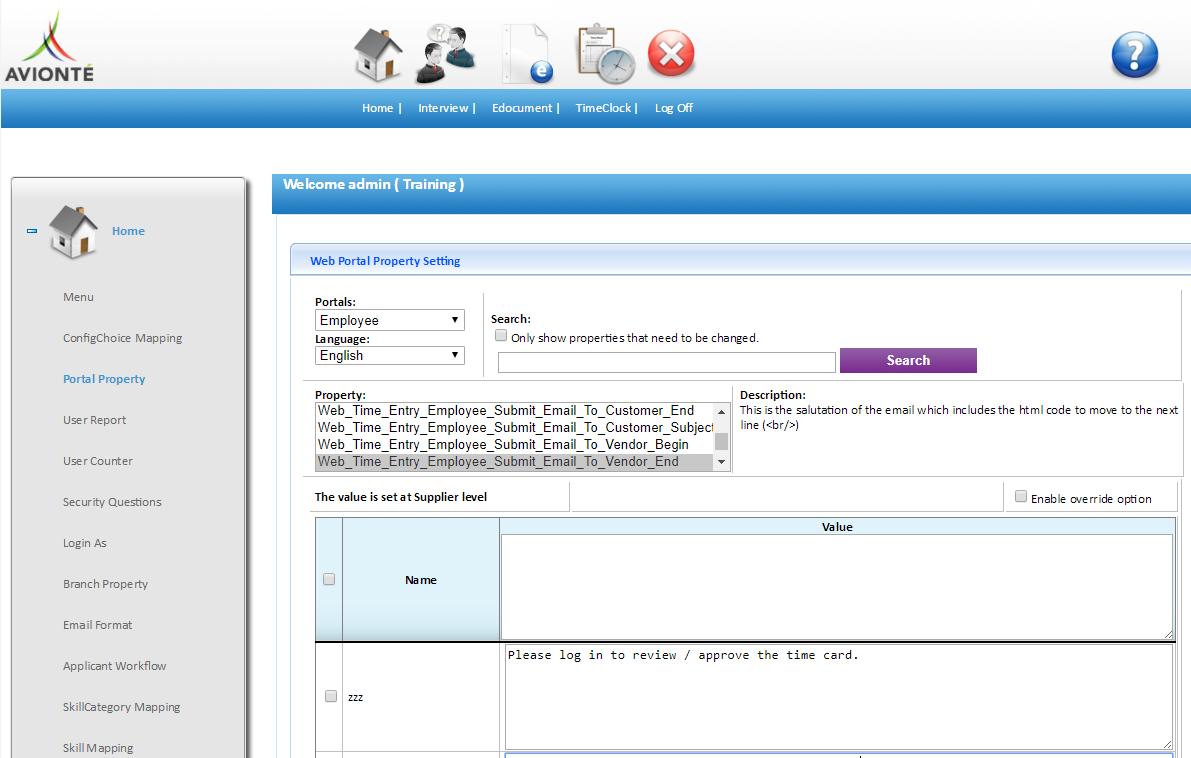
Task: Open Applicant Workflow in sidebar
Action: pyautogui.click(x=114, y=666)
